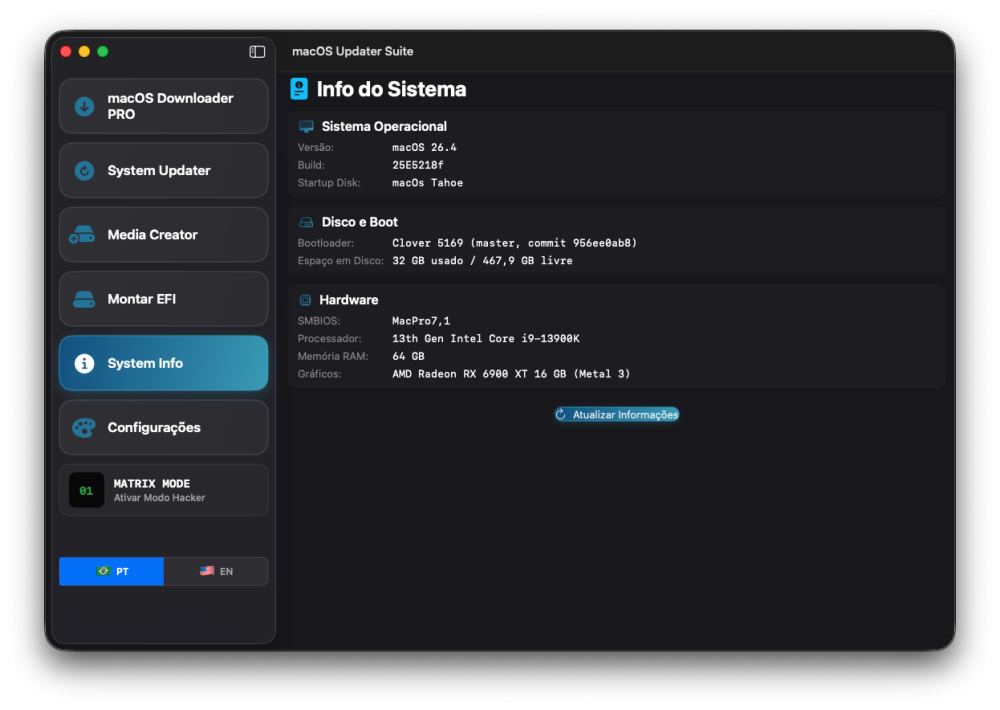This screenshot has height=710, width=1000.
Task: Click the build number 25E5218f
Action: [x=418, y=165]
